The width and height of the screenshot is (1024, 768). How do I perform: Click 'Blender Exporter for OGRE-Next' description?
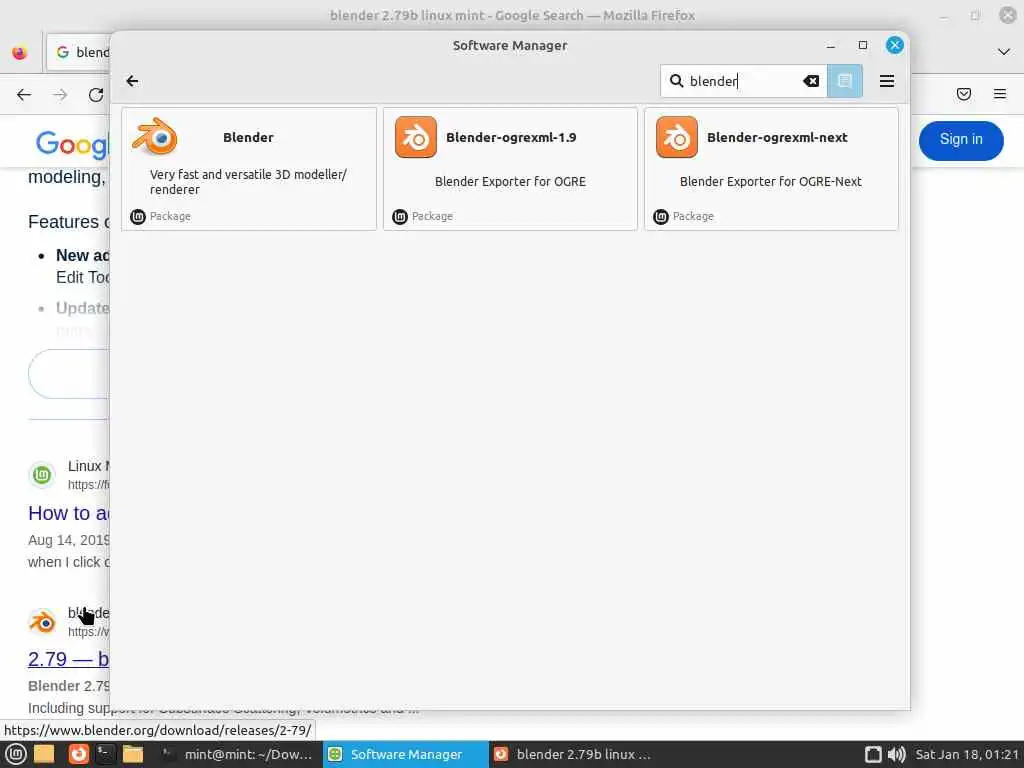tap(771, 182)
